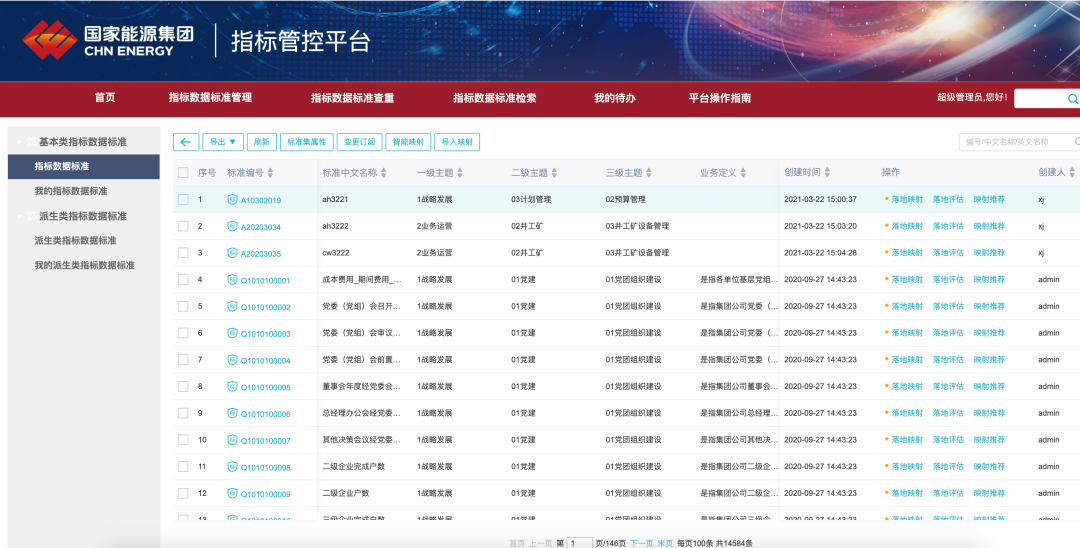Sort by 标准编号 column arrows
Viewport: 1080px width, 548px height.
pos(271,173)
